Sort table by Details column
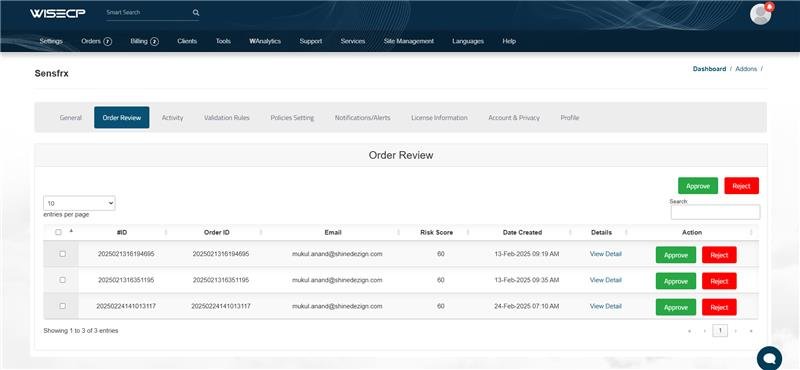 [x=602, y=232]
